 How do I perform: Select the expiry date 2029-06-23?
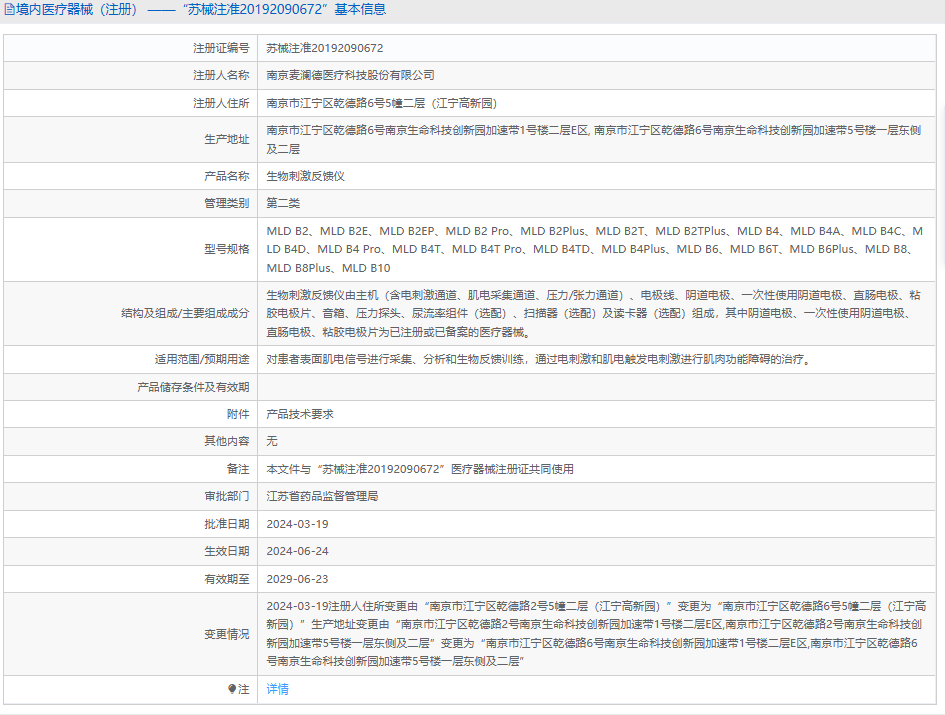(x=297, y=579)
